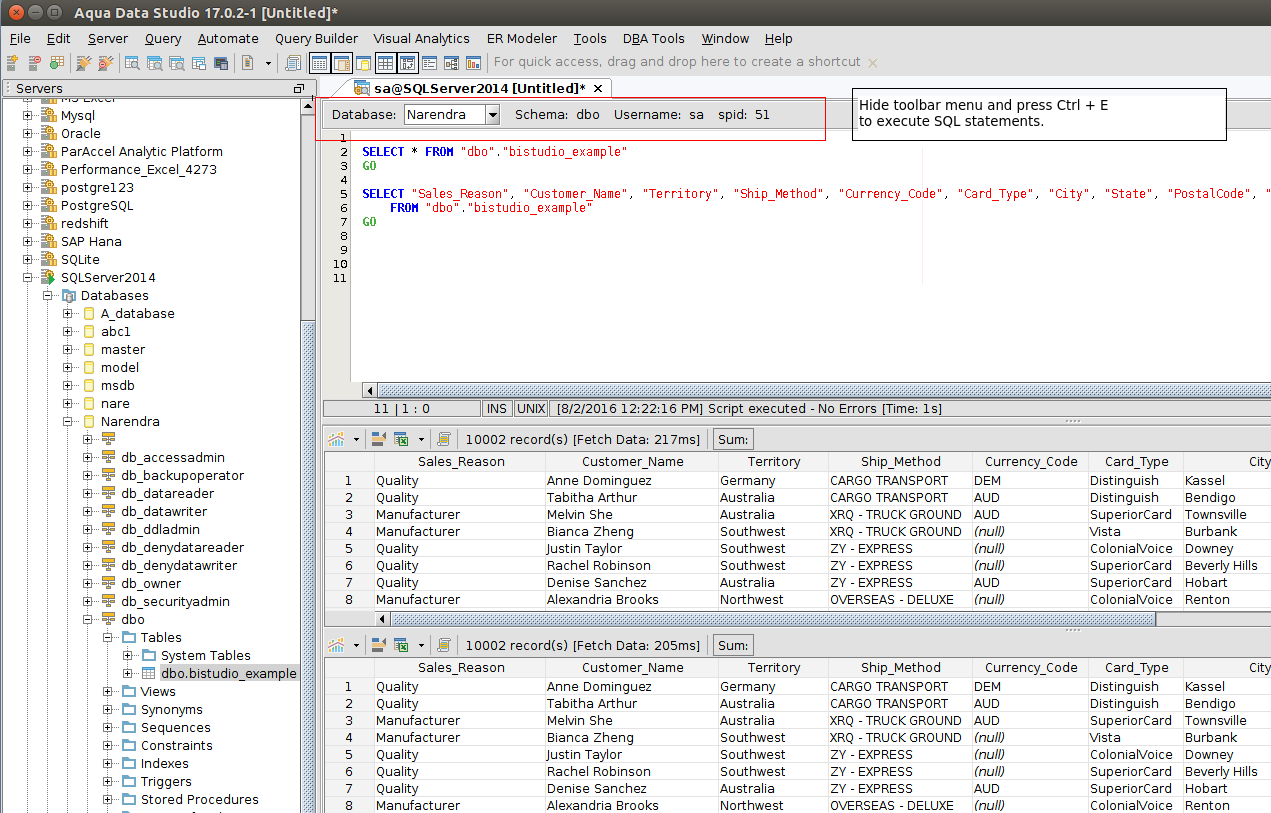Click the chart results toolbar icon
The image size is (1271, 813).
[474, 63]
